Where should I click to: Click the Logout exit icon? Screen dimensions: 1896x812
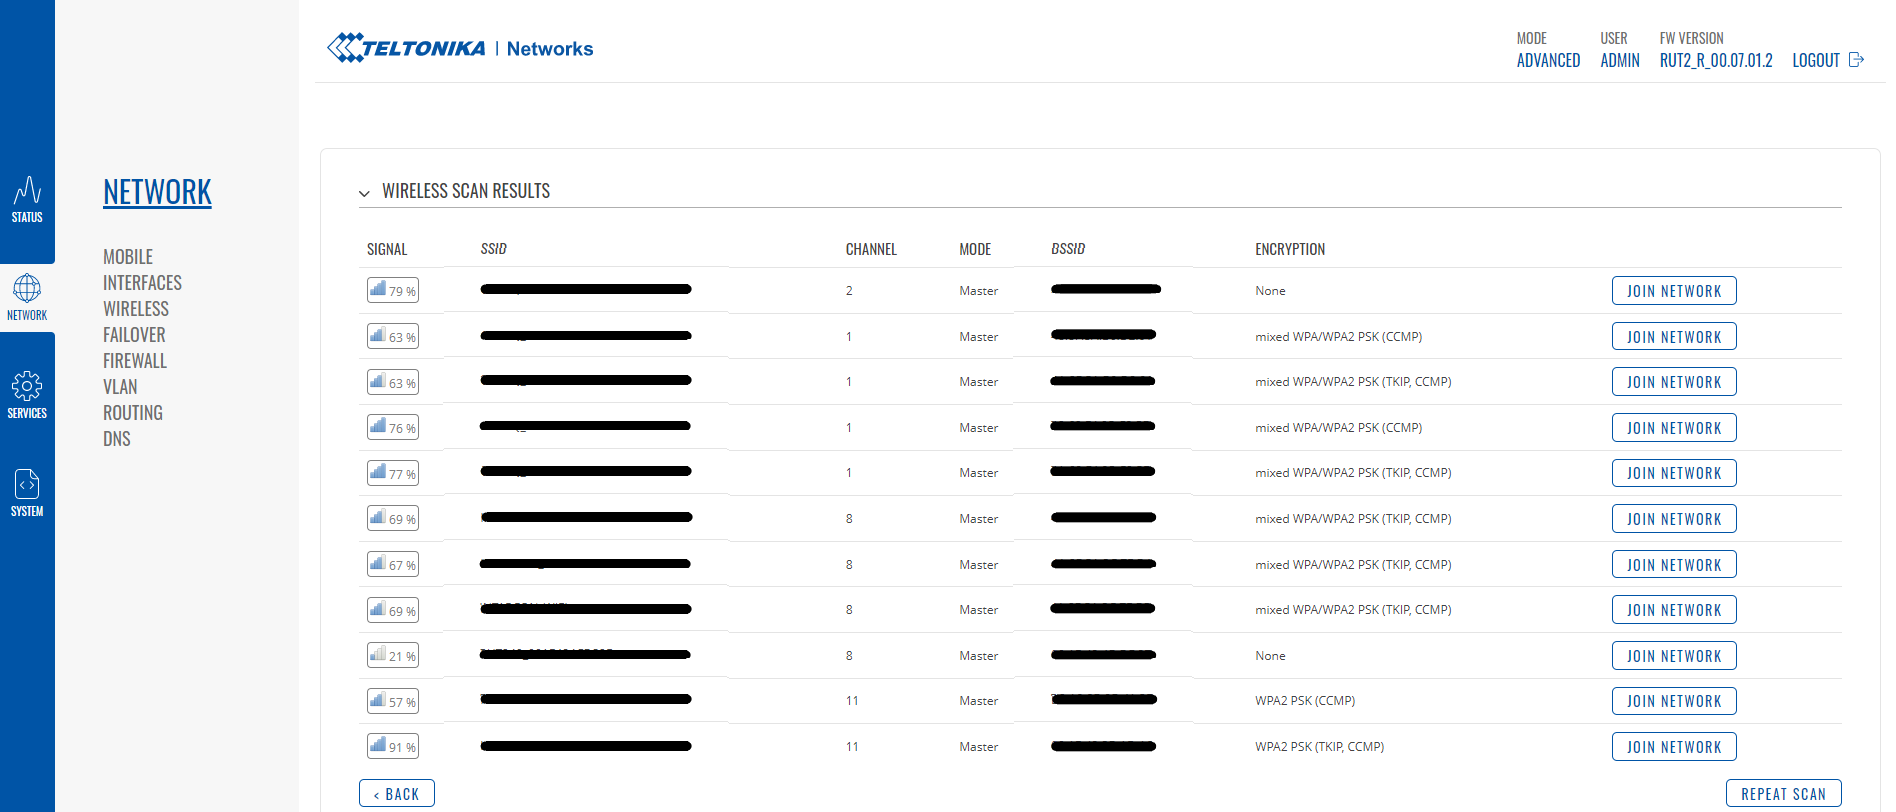click(1856, 60)
